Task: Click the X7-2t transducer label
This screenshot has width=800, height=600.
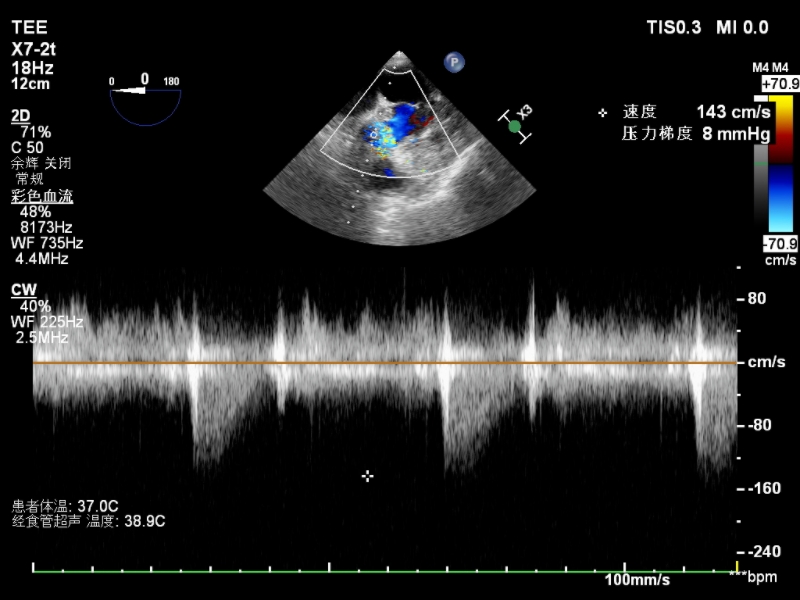Action: (x=33, y=48)
